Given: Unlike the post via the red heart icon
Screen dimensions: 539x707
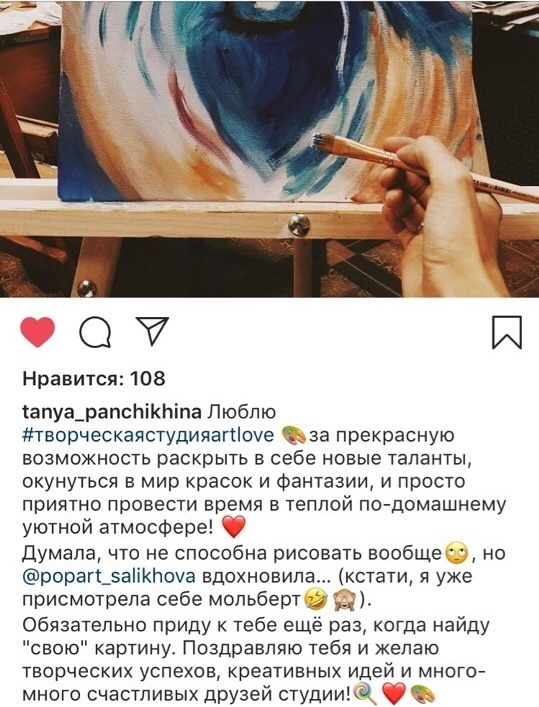Looking at the screenshot, I should (x=38, y=332).
